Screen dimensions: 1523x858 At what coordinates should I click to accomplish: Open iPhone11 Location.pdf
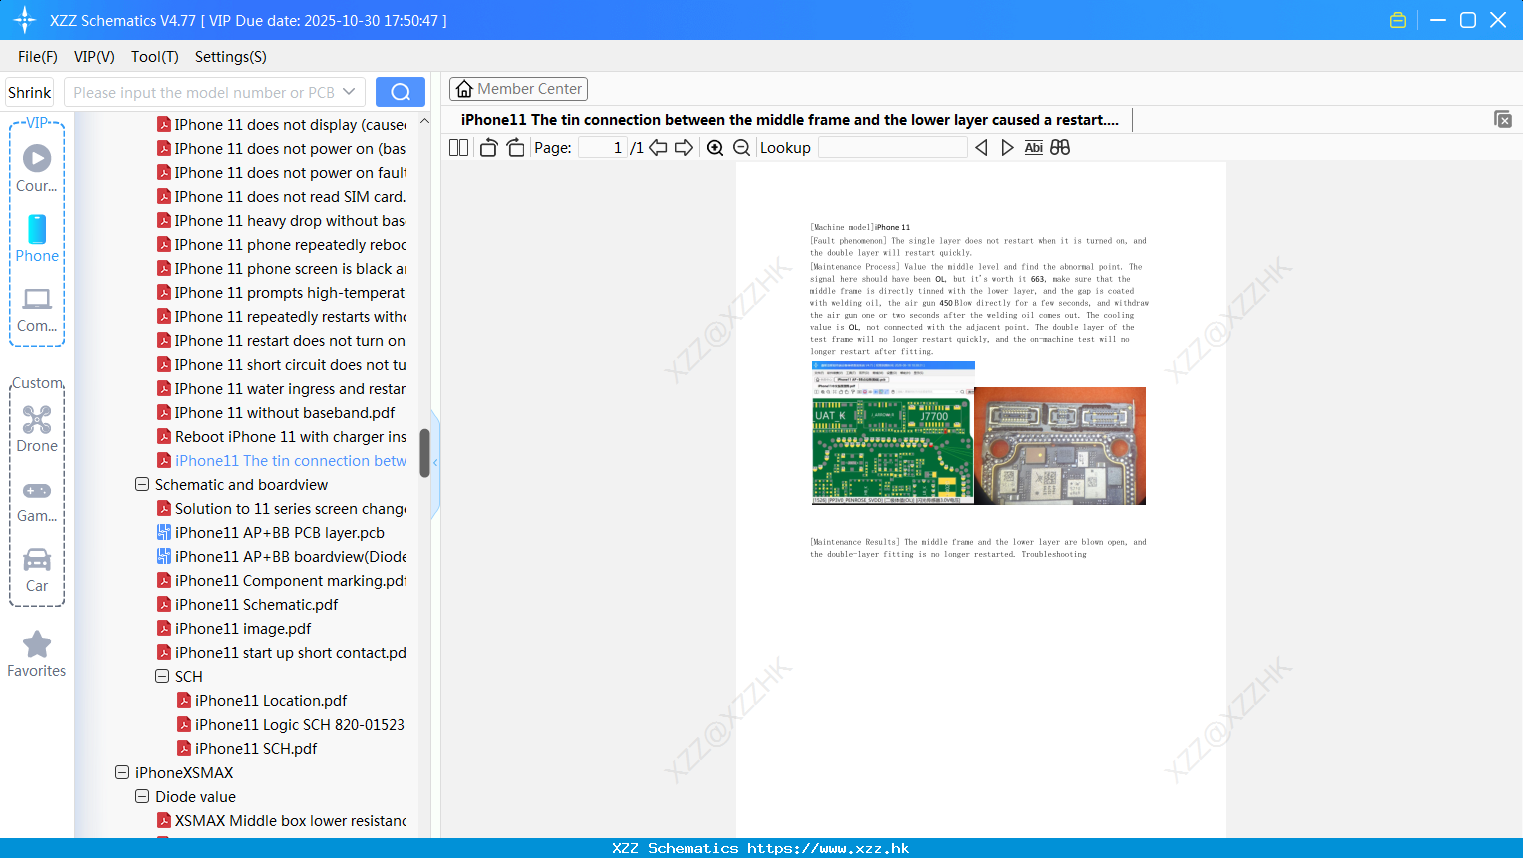click(x=262, y=700)
